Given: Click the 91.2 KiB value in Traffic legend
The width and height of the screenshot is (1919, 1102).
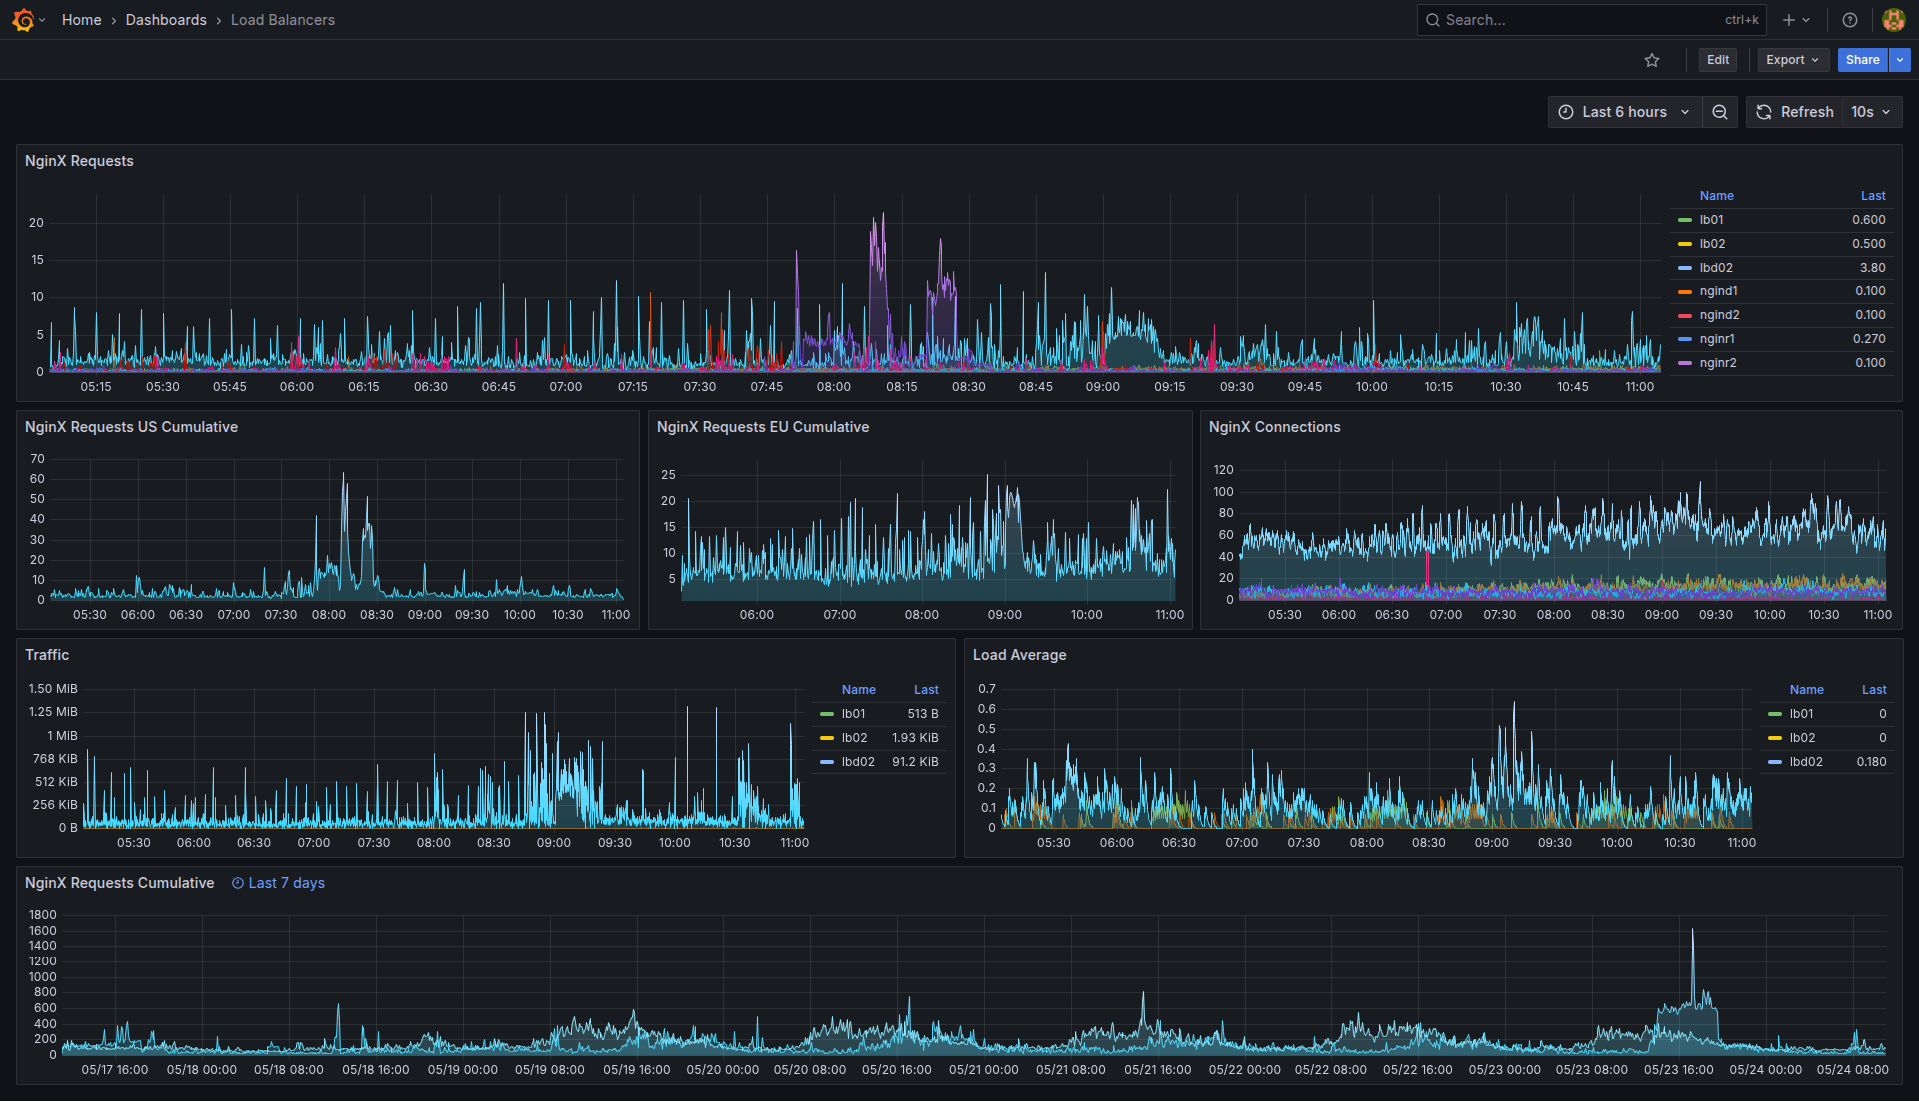Looking at the screenshot, I should coord(915,762).
